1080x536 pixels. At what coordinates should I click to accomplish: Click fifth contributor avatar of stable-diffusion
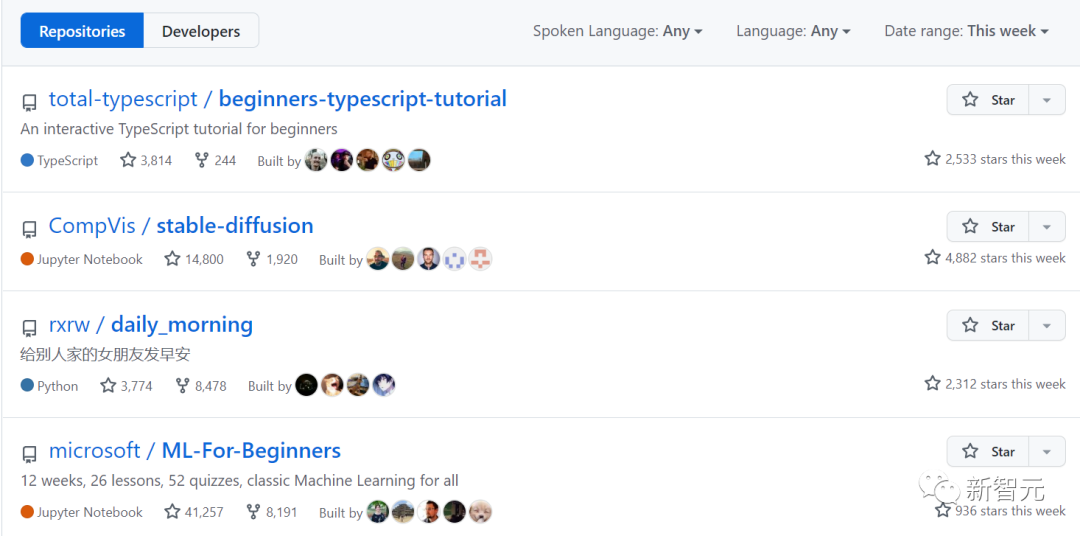[480, 259]
